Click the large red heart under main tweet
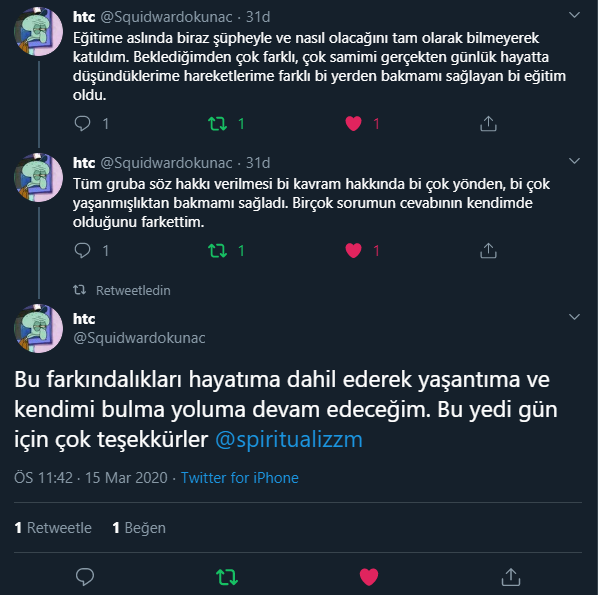598x595 pixels. pos(369,576)
